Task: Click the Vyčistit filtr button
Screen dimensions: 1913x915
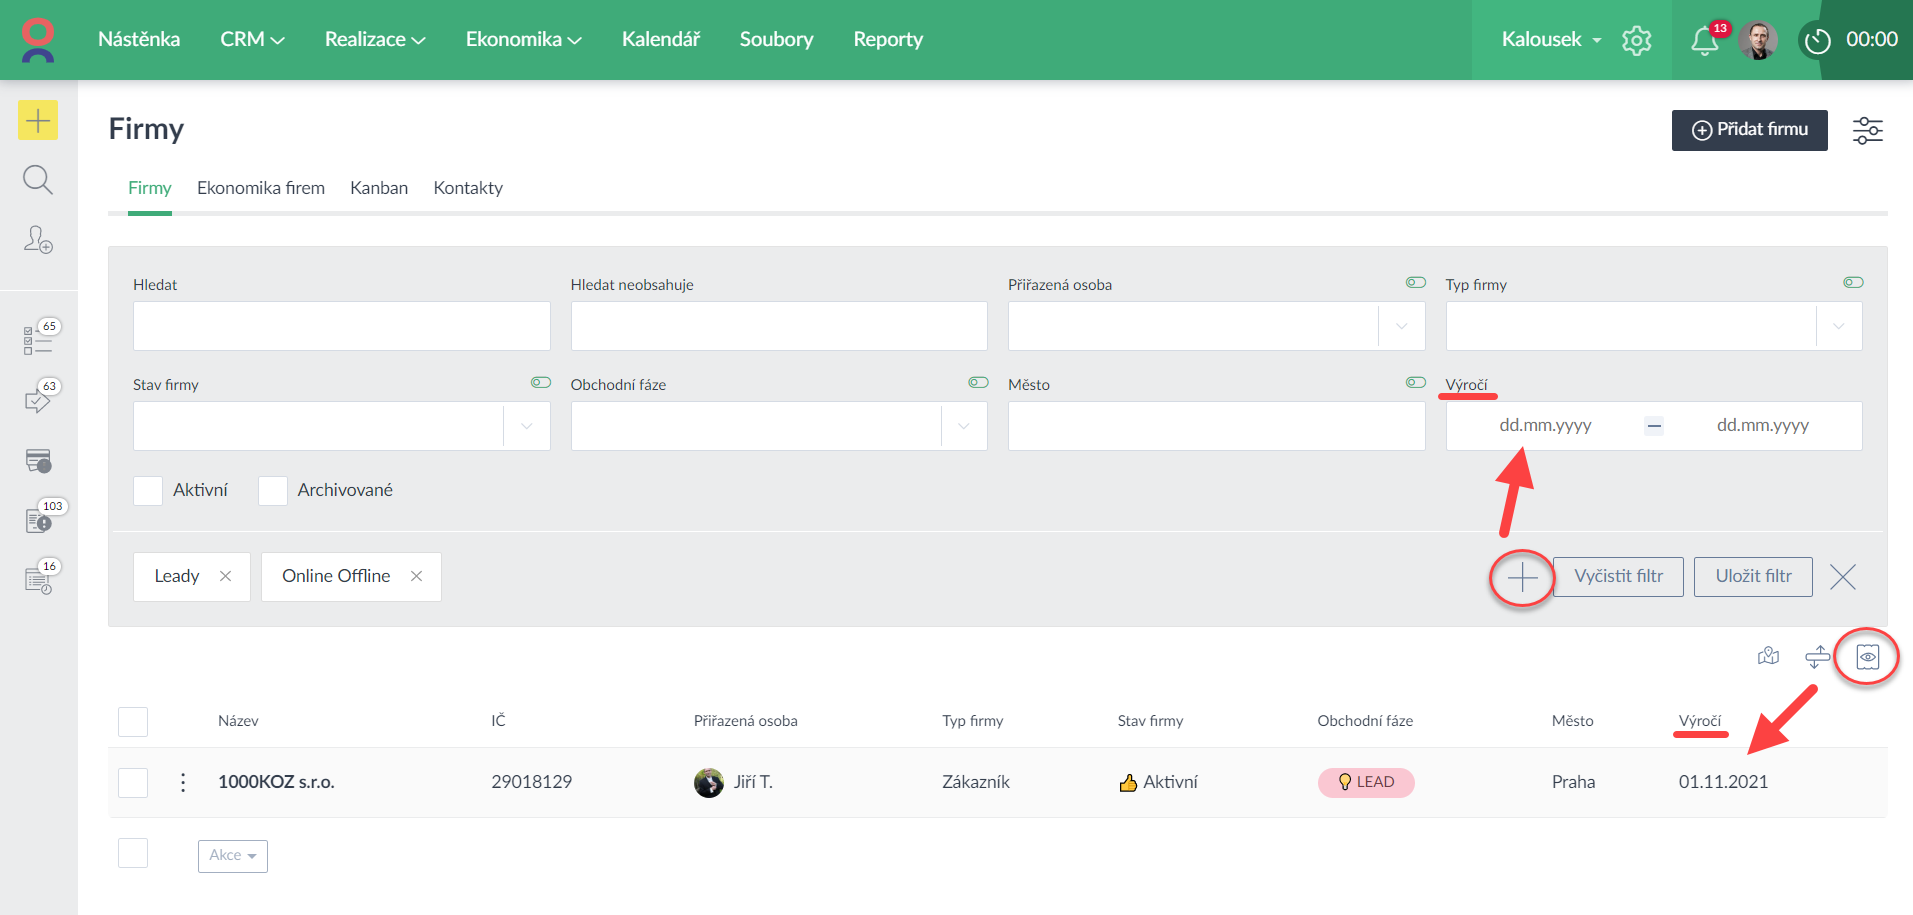Action: tap(1617, 577)
